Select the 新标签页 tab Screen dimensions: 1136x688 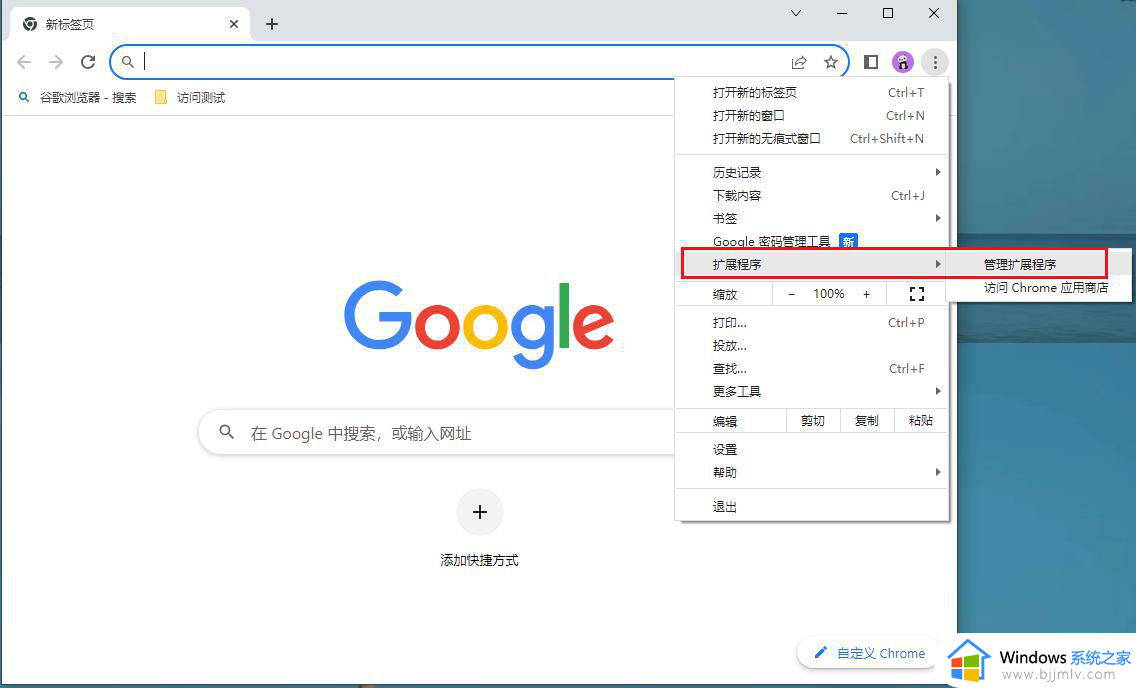pyautogui.click(x=130, y=24)
